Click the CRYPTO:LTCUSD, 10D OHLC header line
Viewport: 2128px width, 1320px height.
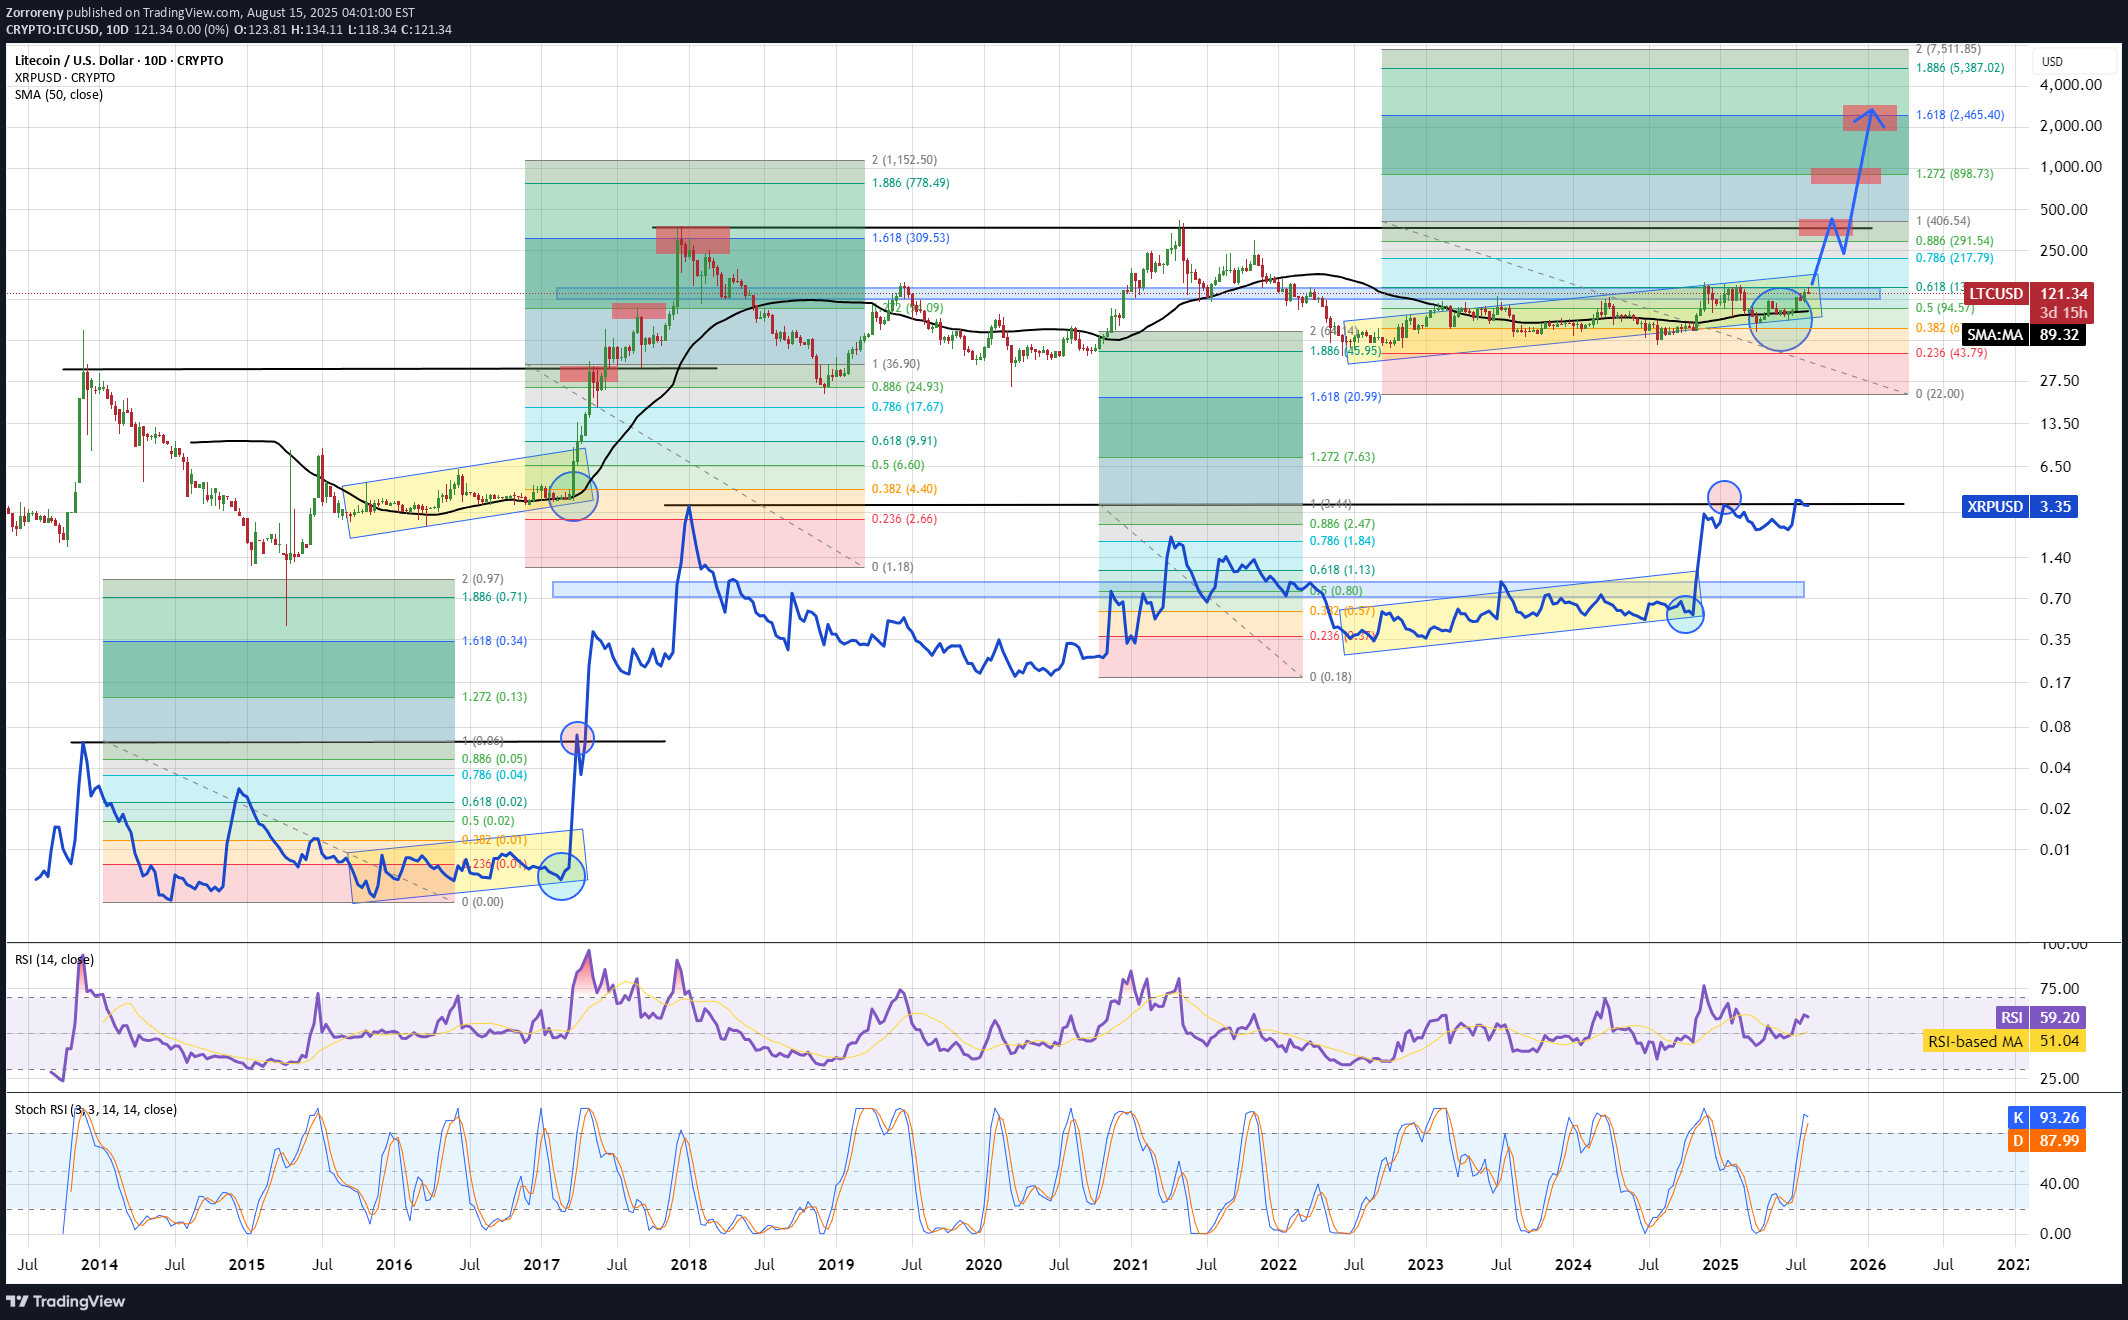(229, 30)
